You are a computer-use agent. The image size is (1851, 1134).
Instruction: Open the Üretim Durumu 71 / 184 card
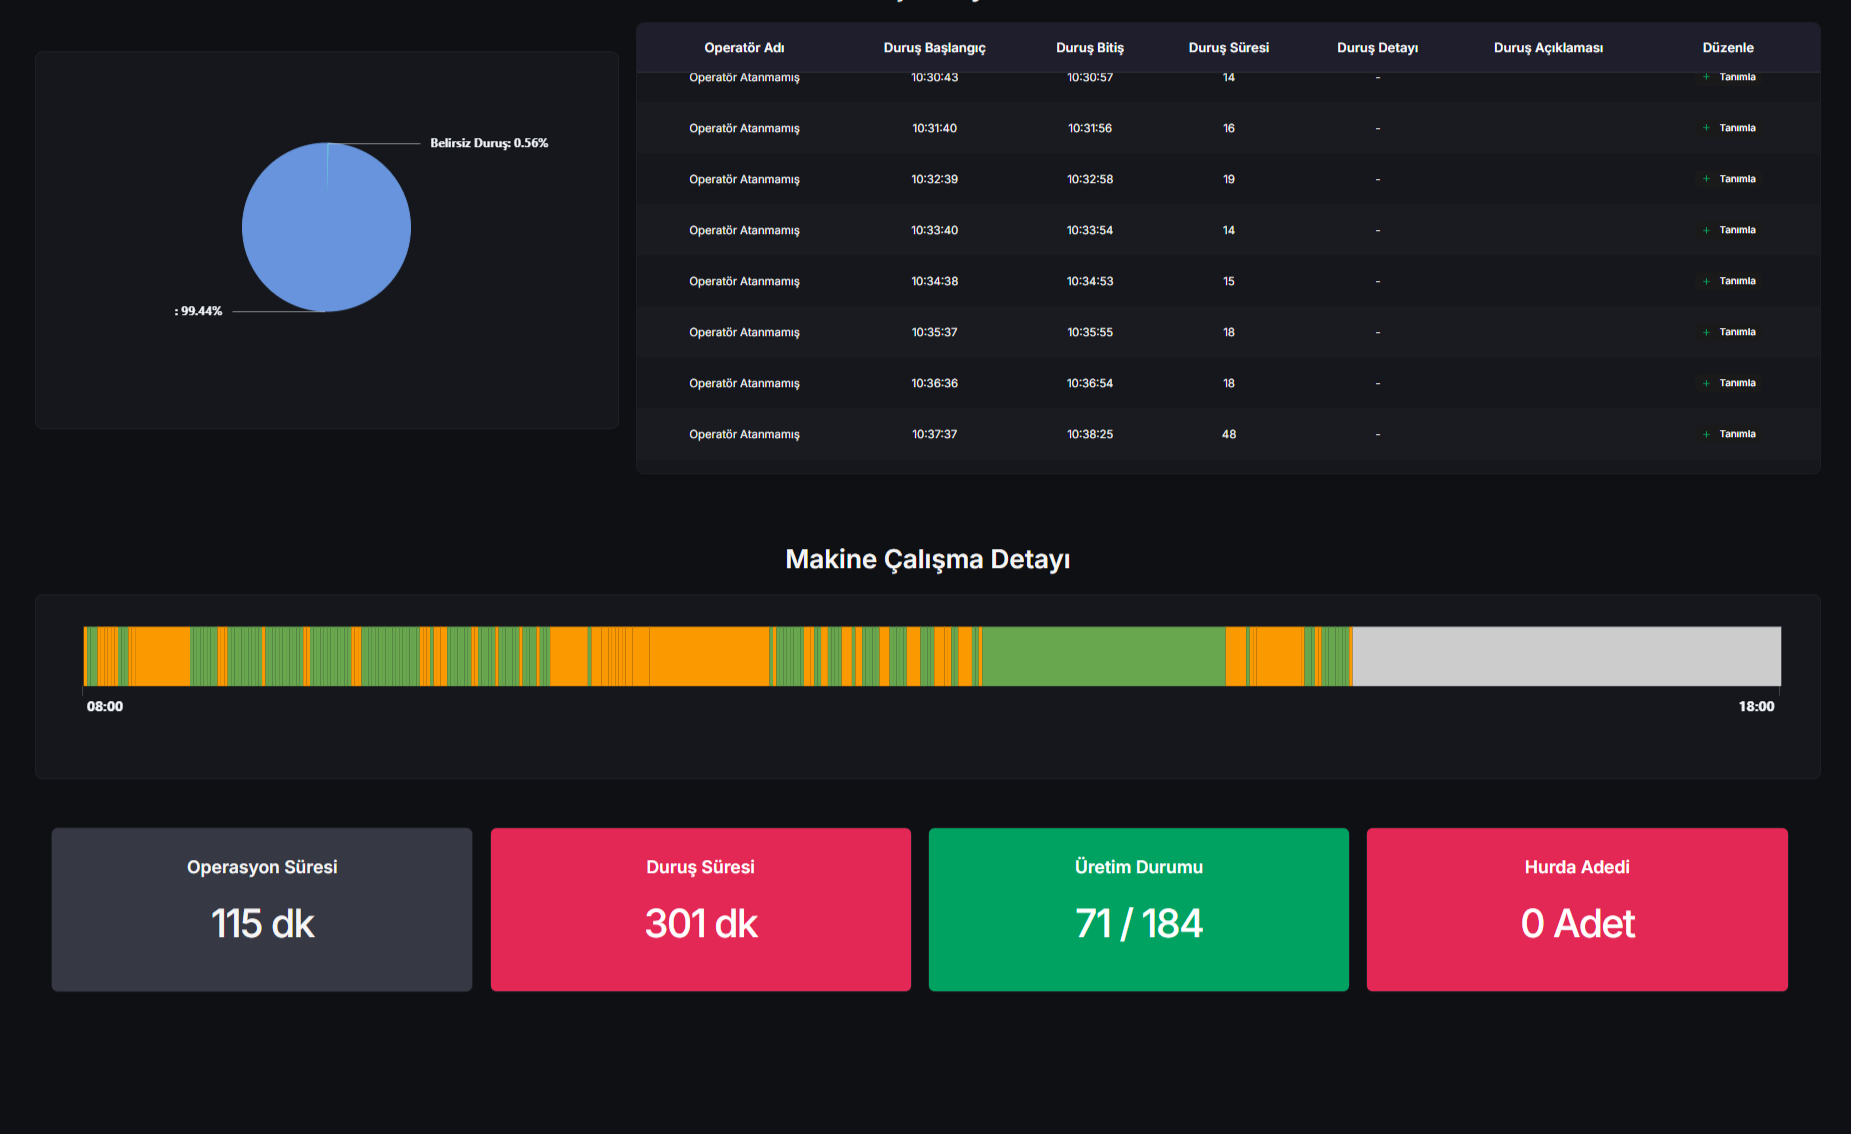point(1138,909)
